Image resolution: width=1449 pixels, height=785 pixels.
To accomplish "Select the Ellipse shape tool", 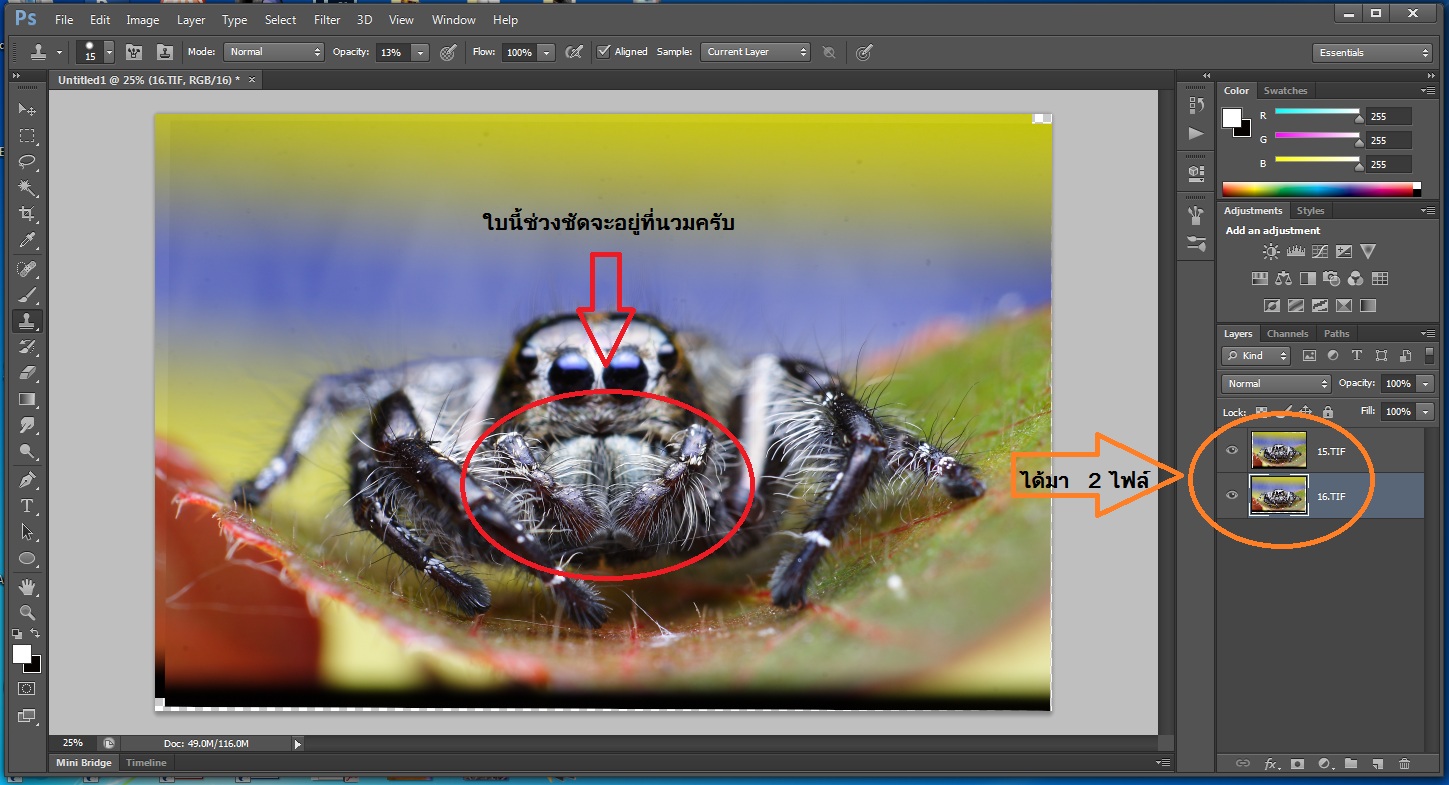I will (28, 558).
